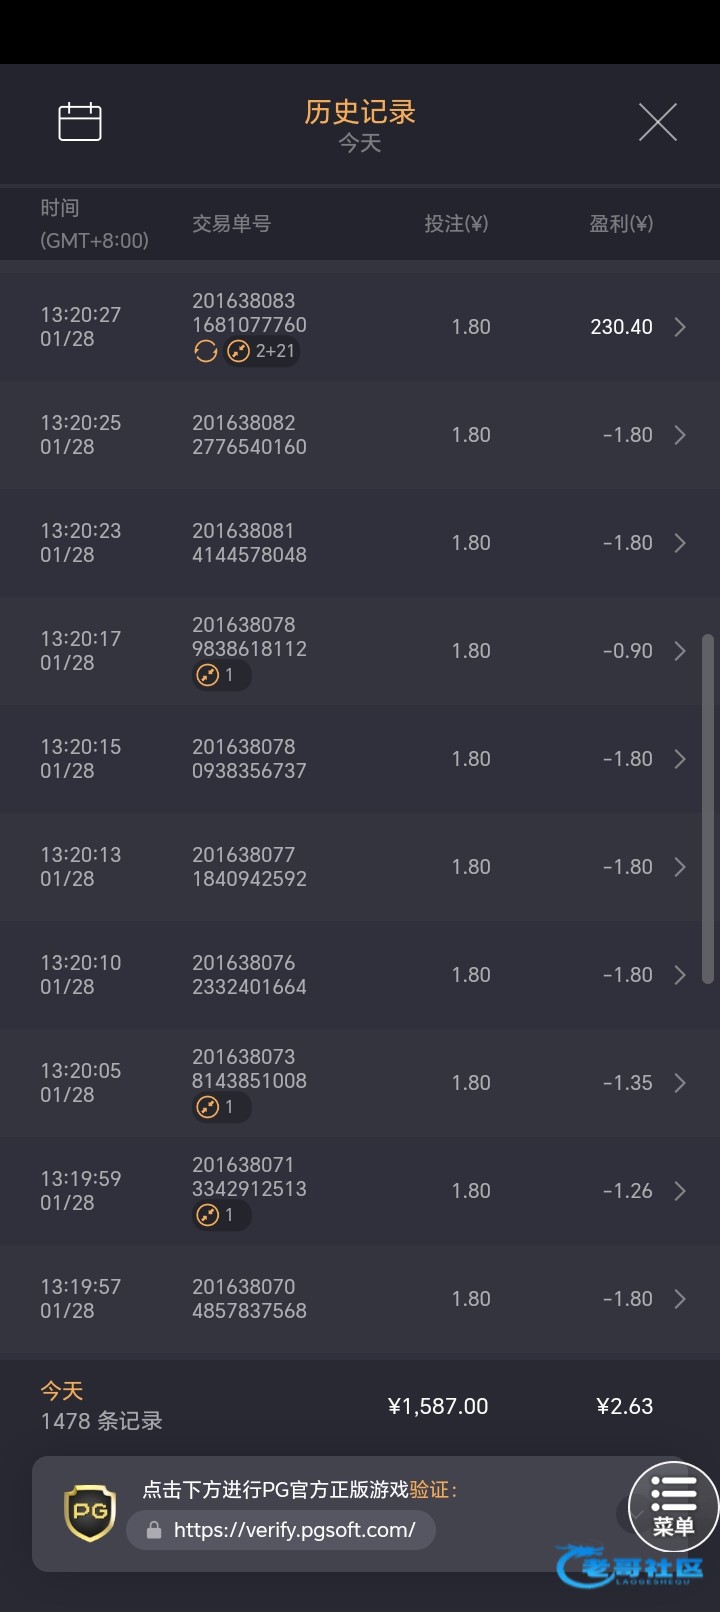Expand the -1.35 profit record chevron

[680, 1083]
